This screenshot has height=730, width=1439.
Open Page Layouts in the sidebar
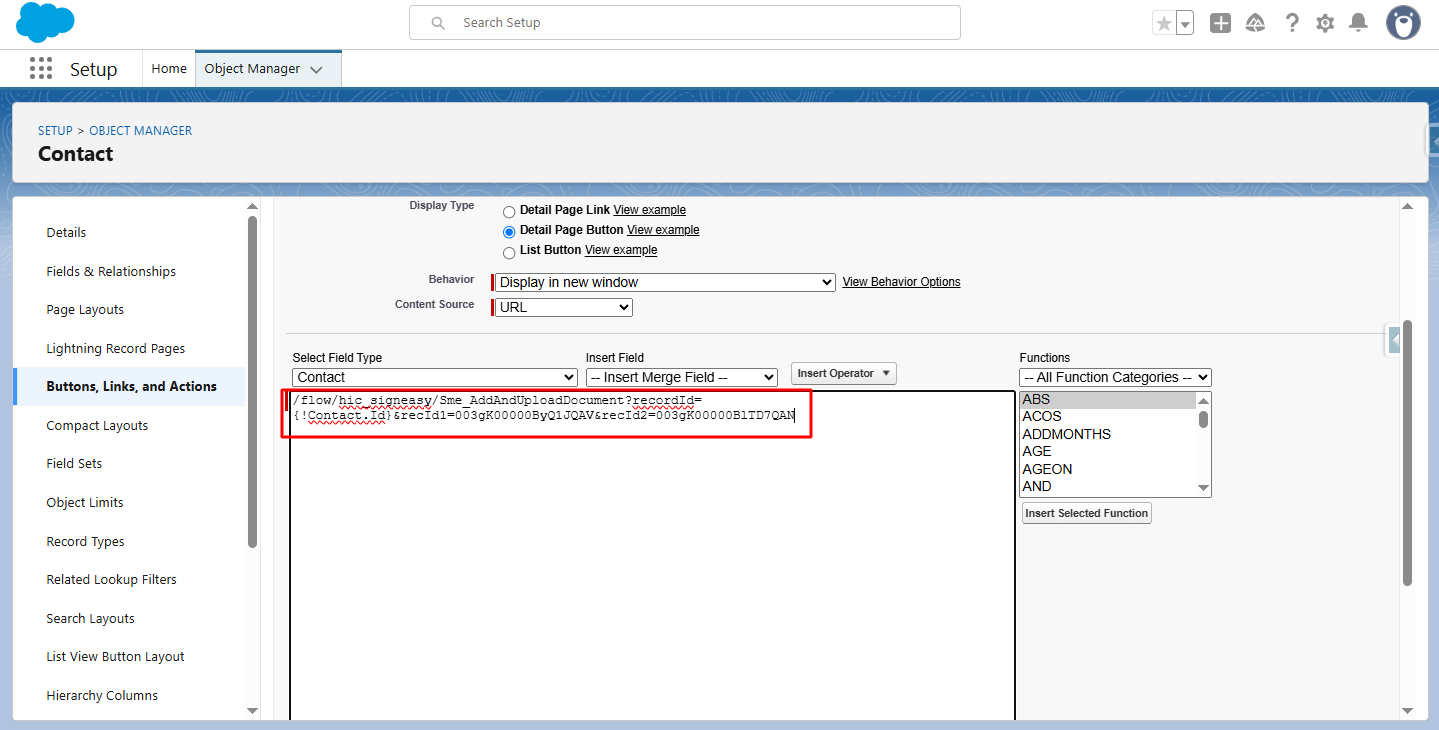(85, 310)
